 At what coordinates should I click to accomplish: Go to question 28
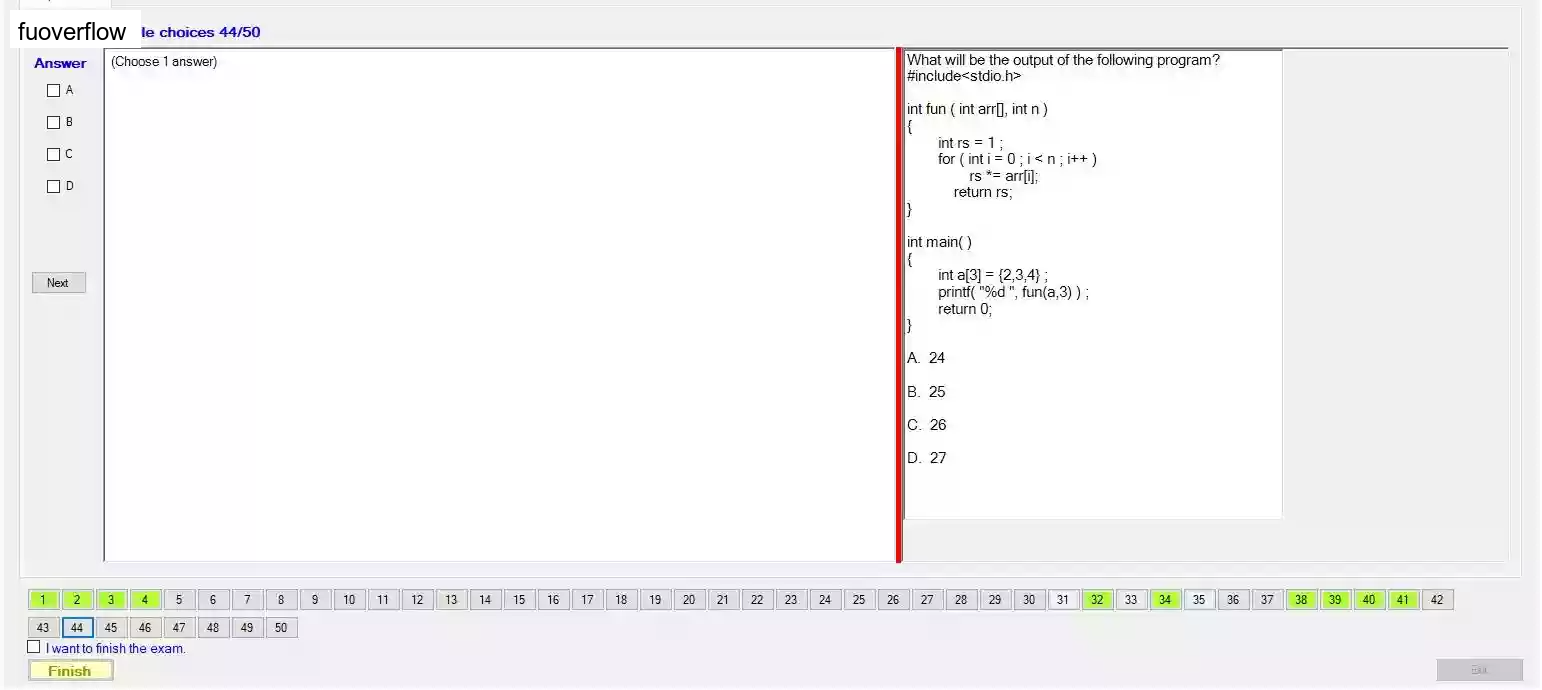tap(961, 600)
